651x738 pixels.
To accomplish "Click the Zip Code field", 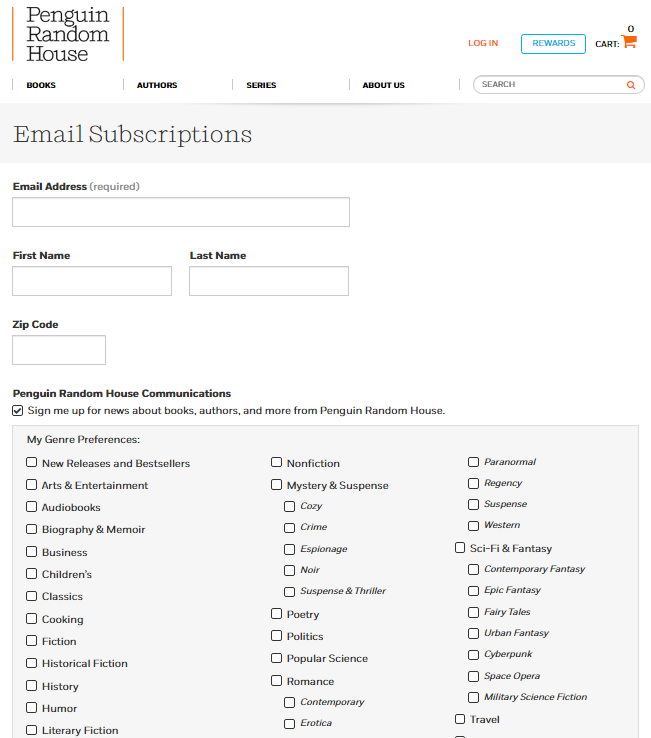I will (59, 350).
